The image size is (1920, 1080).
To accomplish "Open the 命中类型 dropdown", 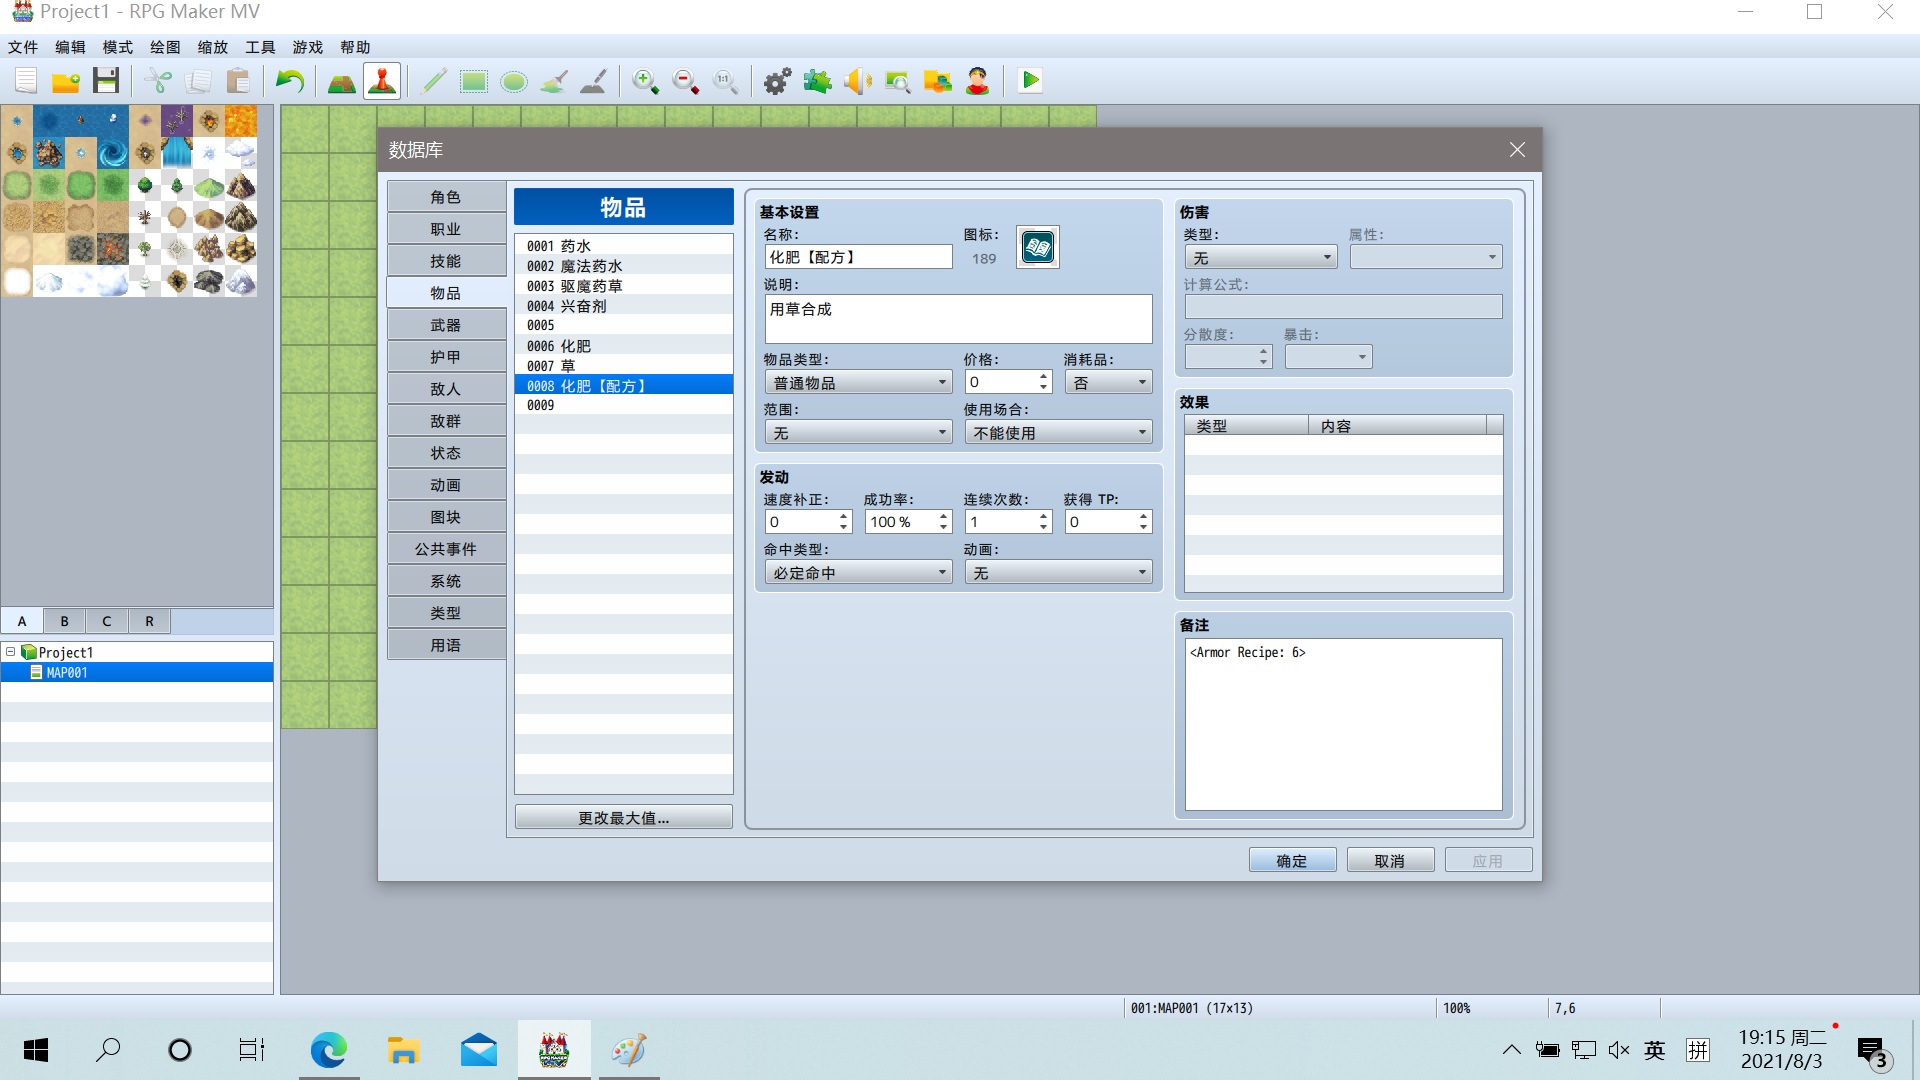I will click(x=858, y=572).
